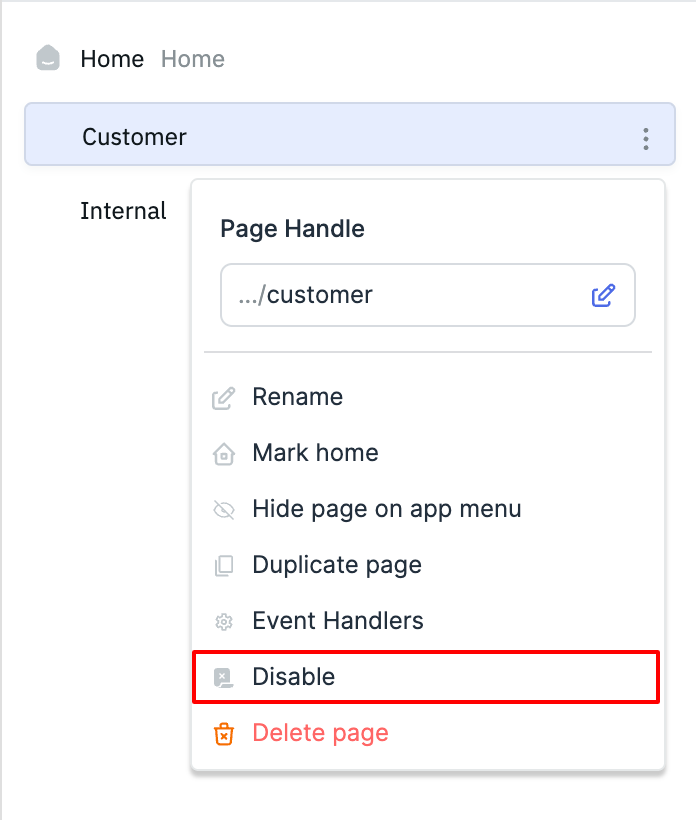Click the crossed-eye icon for hiding page
The width and height of the screenshot is (696, 820).
coord(224,510)
